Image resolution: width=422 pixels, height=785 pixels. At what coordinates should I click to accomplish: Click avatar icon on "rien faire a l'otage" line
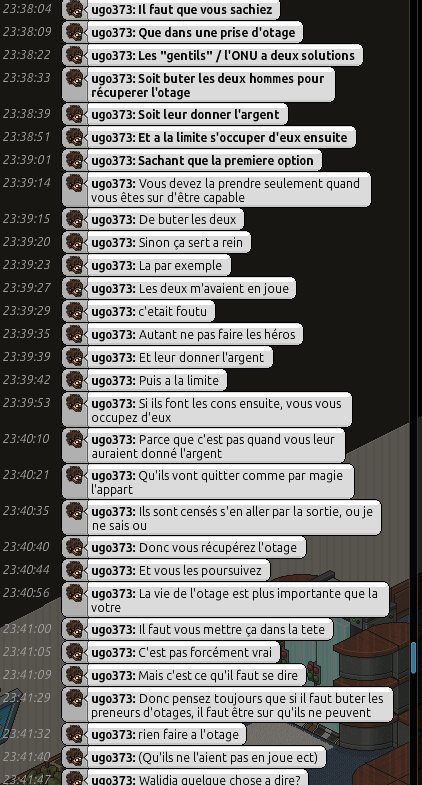(75, 735)
